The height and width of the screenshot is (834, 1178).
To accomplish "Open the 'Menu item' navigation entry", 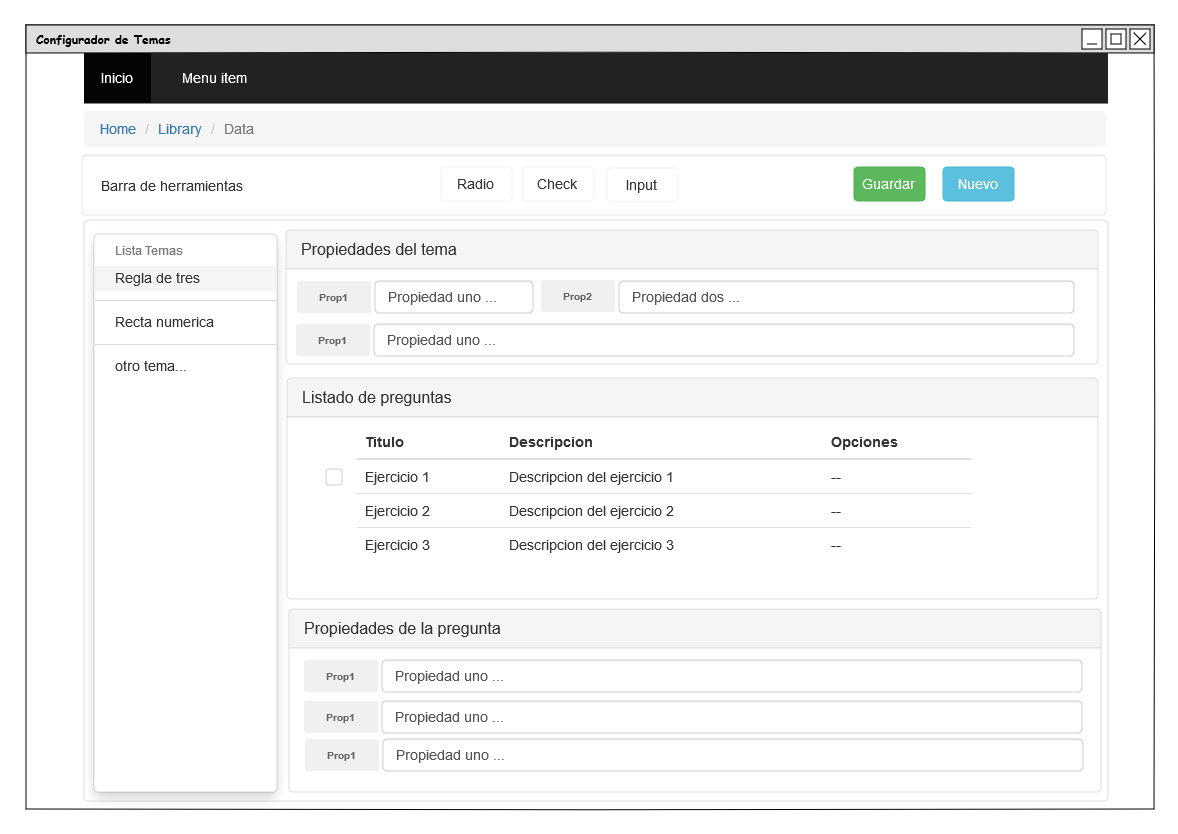I will [214, 78].
